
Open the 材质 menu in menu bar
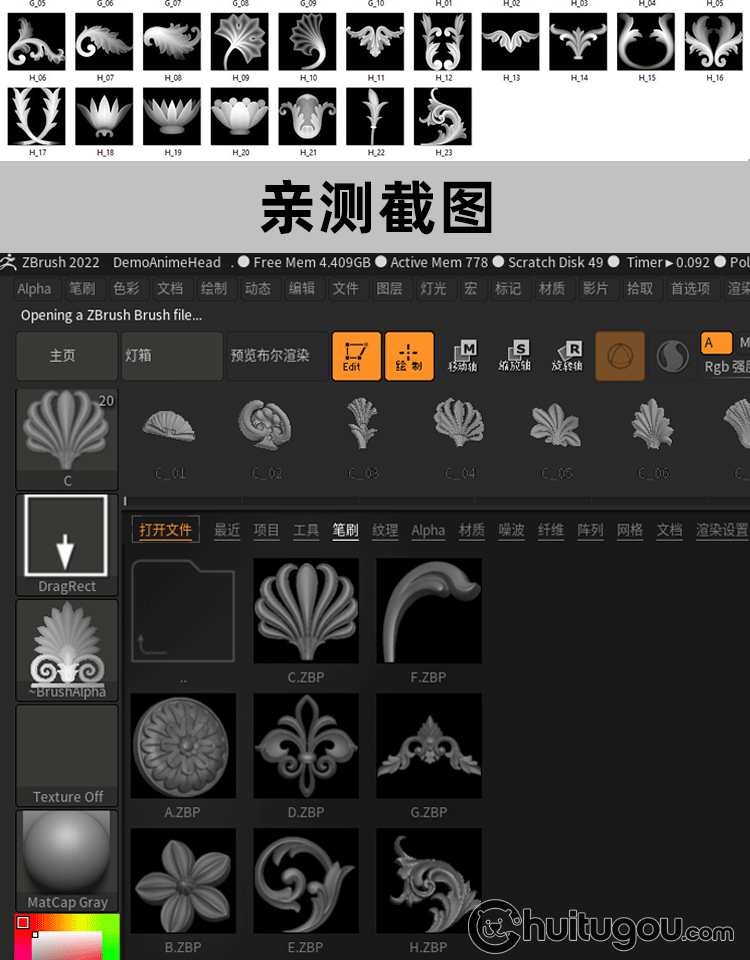552,288
